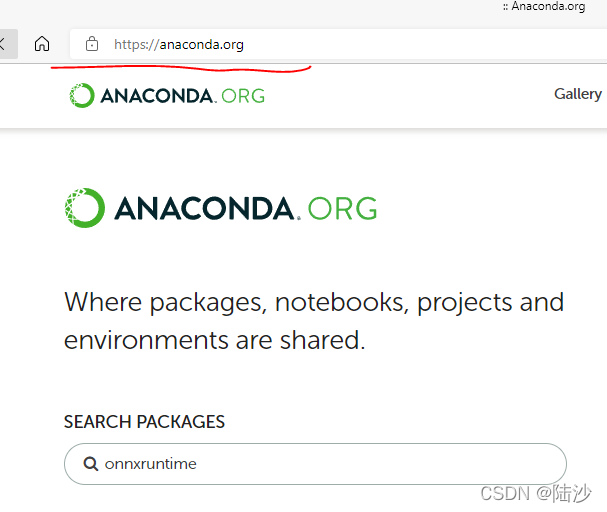Open site info via padlock icon
Screen dimensions: 607x512
click(x=92, y=44)
